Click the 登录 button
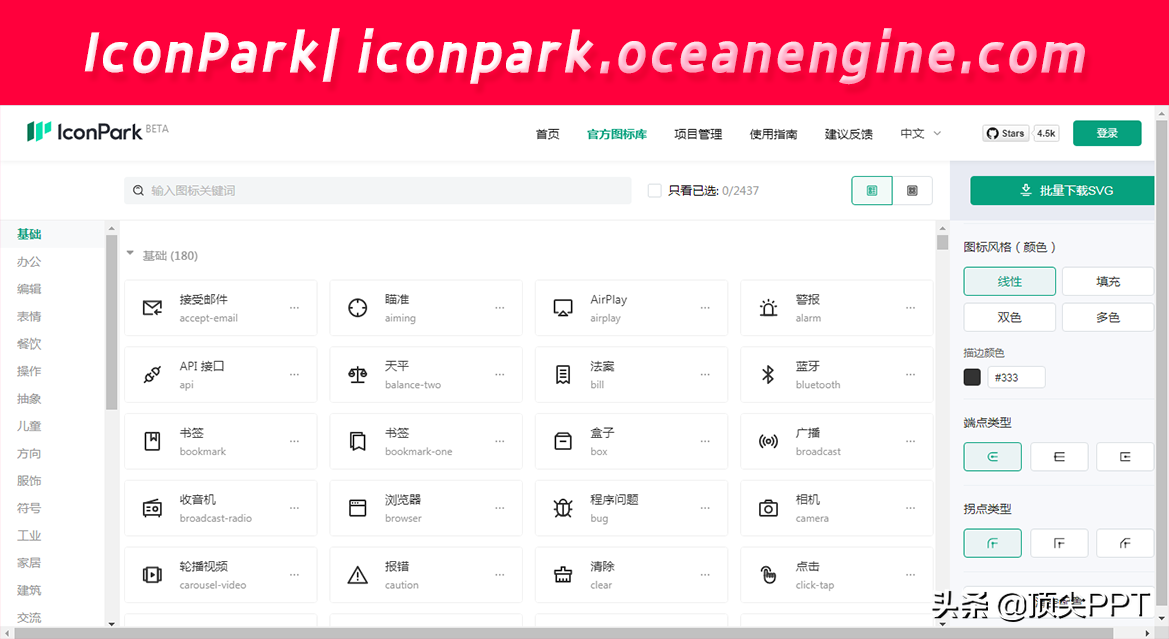This screenshot has height=639, width=1169. pyautogui.click(x=1107, y=133)
